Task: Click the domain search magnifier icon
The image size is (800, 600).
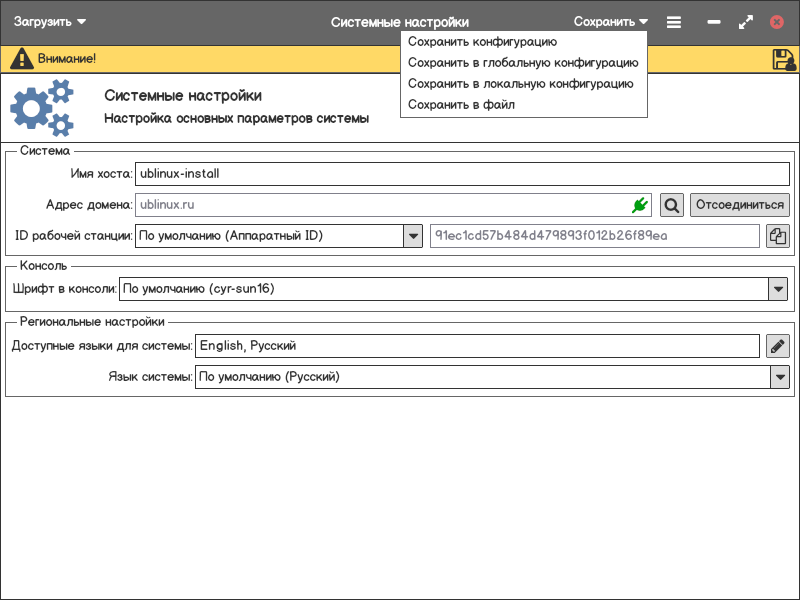Action: coord(672,205)
